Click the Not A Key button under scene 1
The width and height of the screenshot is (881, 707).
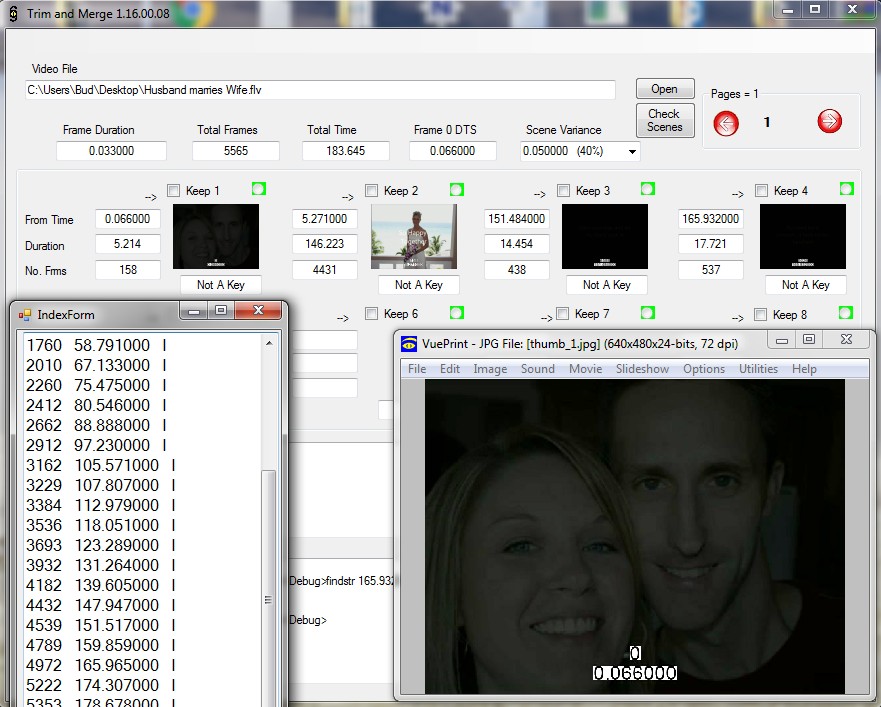(x=220, y=285)
